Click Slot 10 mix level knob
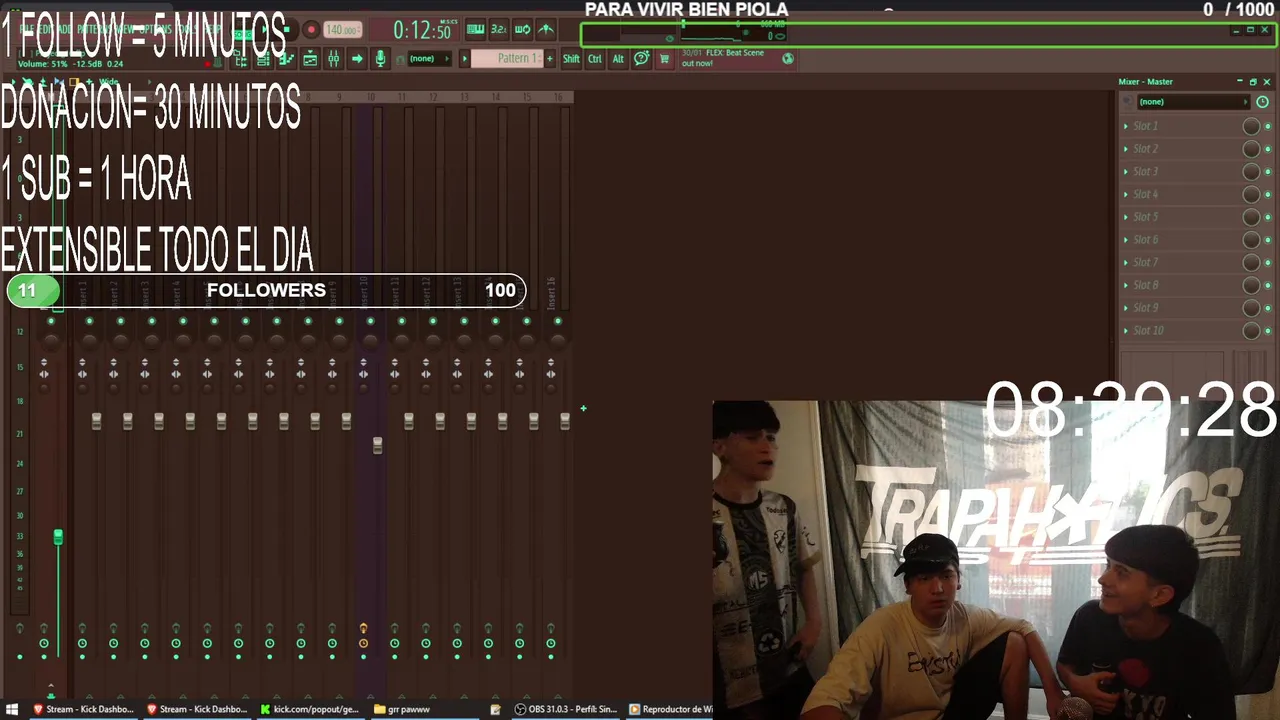The width and height of the screenshot is (1280, 720). pyautogui.click(x=1251, y=331)
